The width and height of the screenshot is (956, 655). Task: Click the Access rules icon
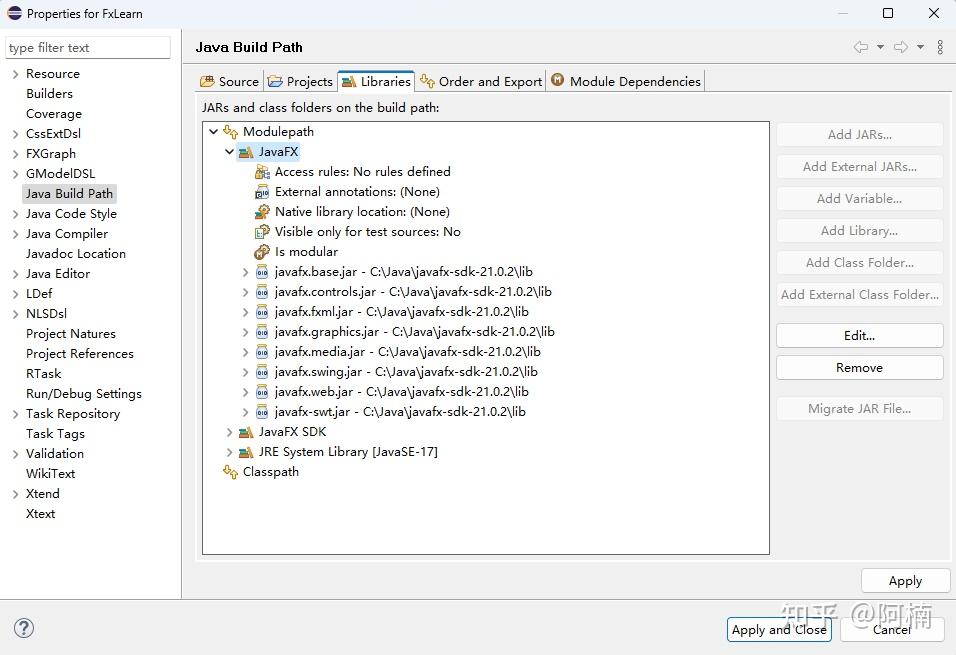(x=262, y=172)
